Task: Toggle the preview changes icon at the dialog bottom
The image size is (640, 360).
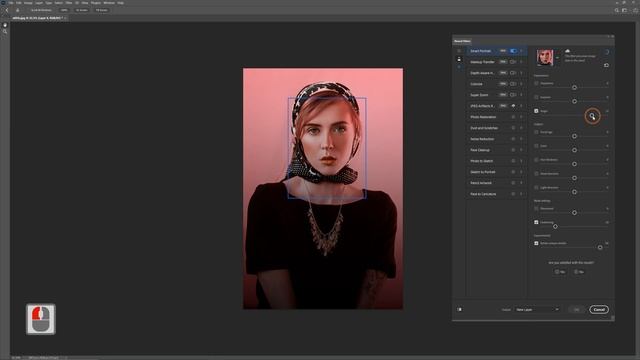Action: [x=460, y=309]
